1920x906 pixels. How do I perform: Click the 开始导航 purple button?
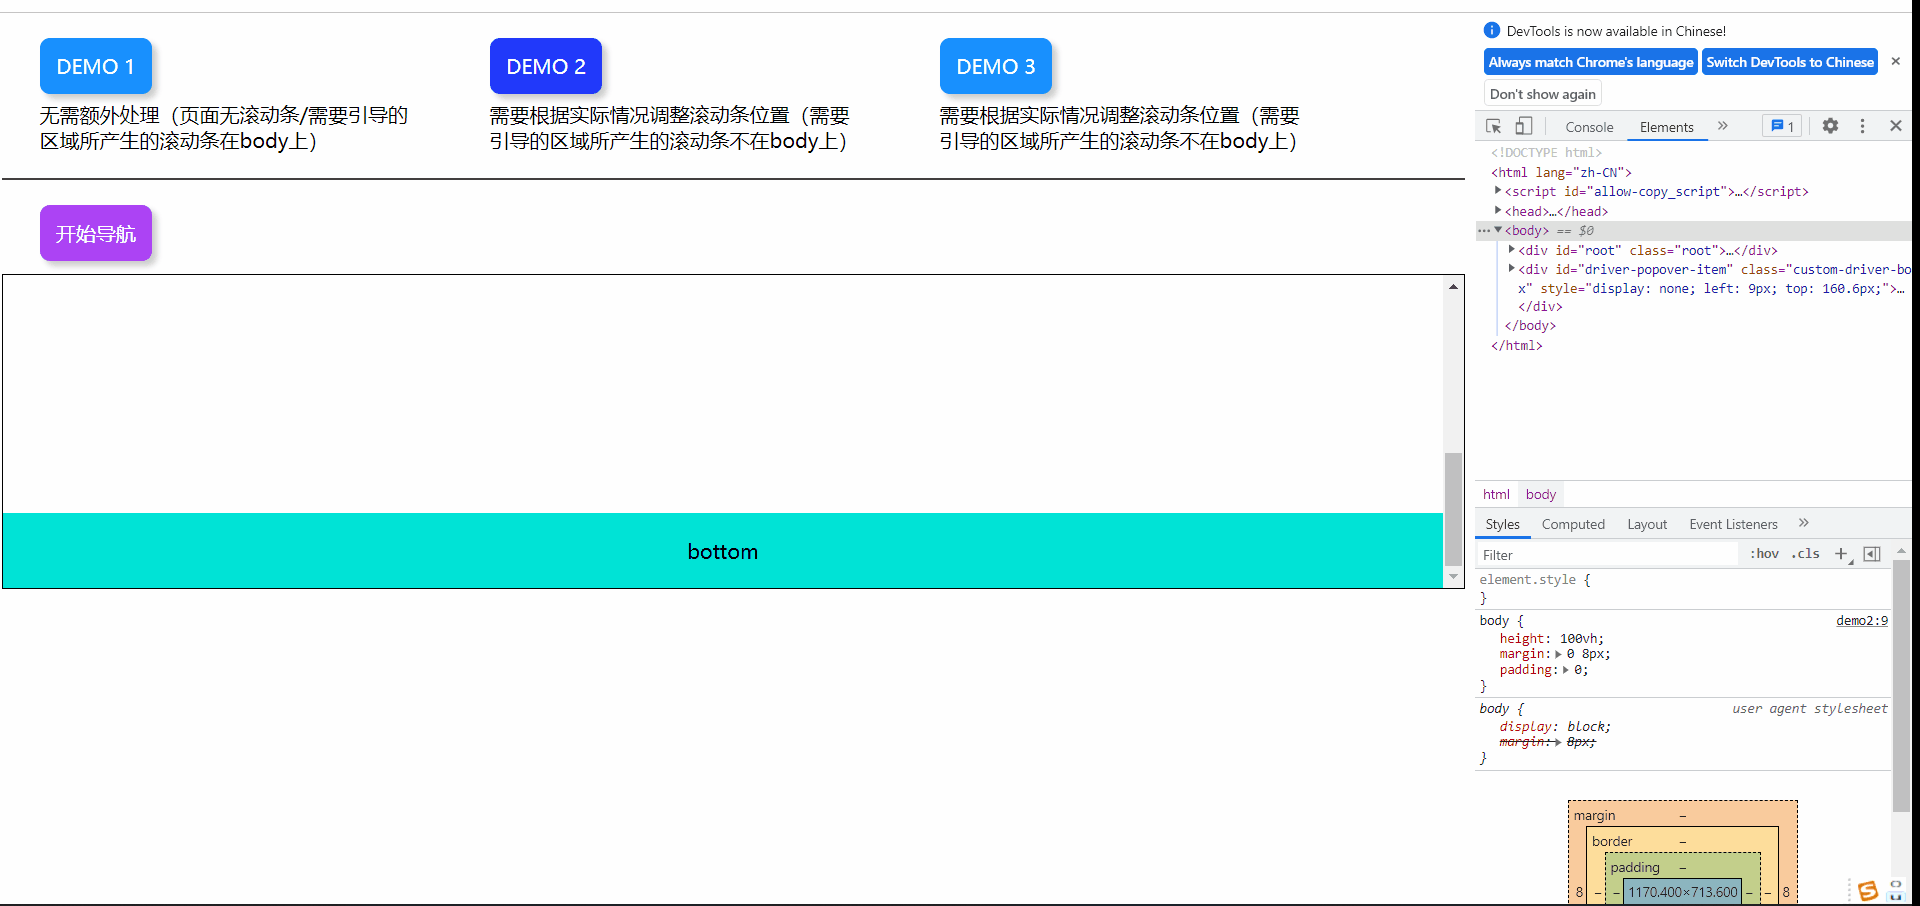[x=95, y=233]
